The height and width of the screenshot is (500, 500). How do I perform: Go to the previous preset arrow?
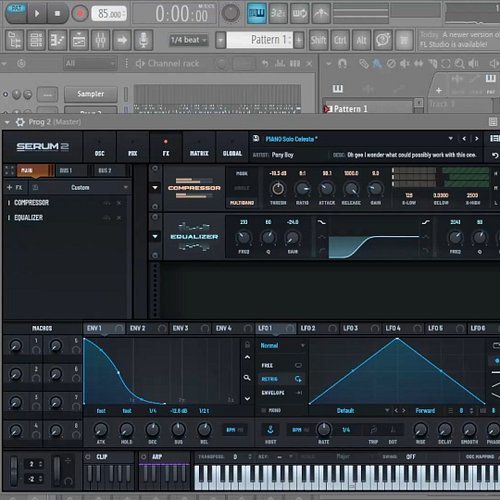pos(464,138)
